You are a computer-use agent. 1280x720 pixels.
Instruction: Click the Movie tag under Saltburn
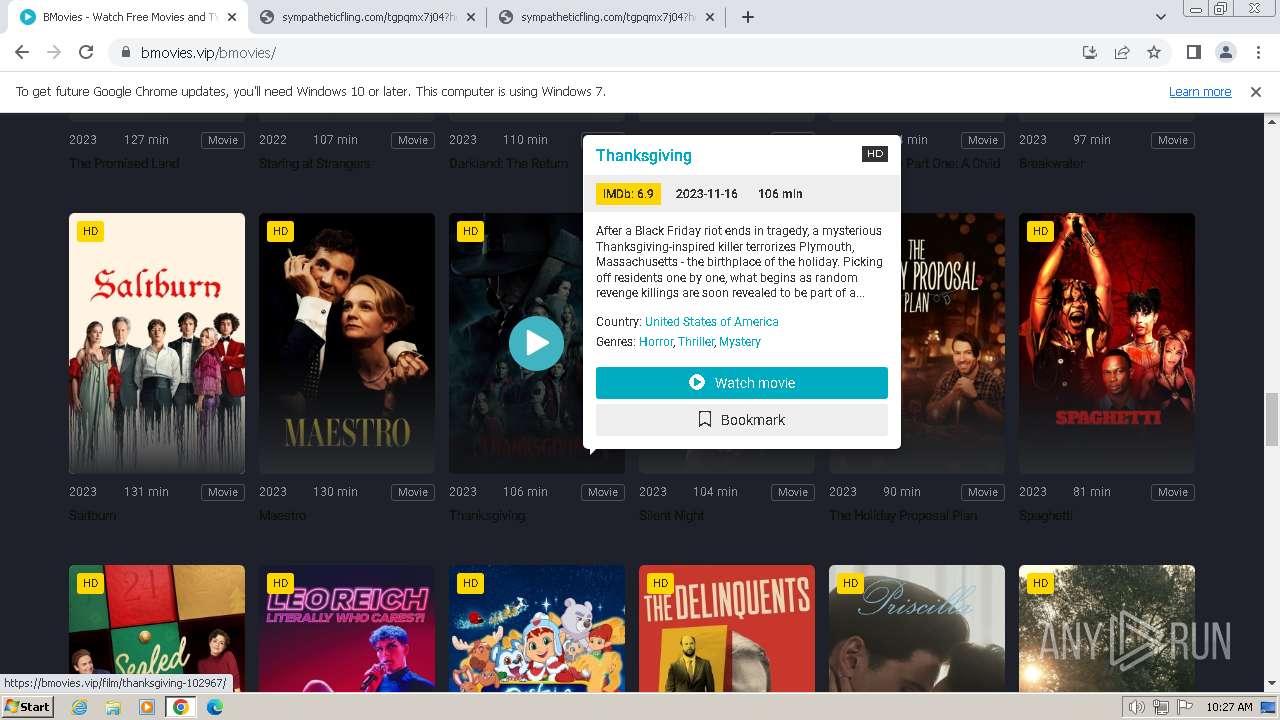(x=223, y=492)
